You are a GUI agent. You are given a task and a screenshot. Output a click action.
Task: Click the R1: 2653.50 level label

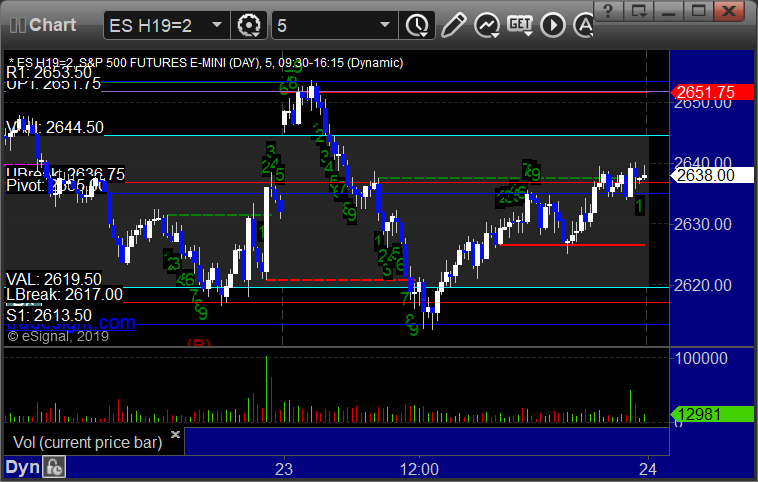pyautogui.click(x=49, y=73)
